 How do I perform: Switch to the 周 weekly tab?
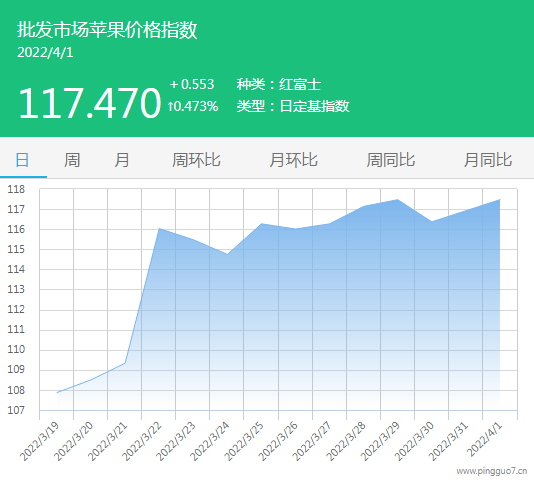[x=72, y=160]
